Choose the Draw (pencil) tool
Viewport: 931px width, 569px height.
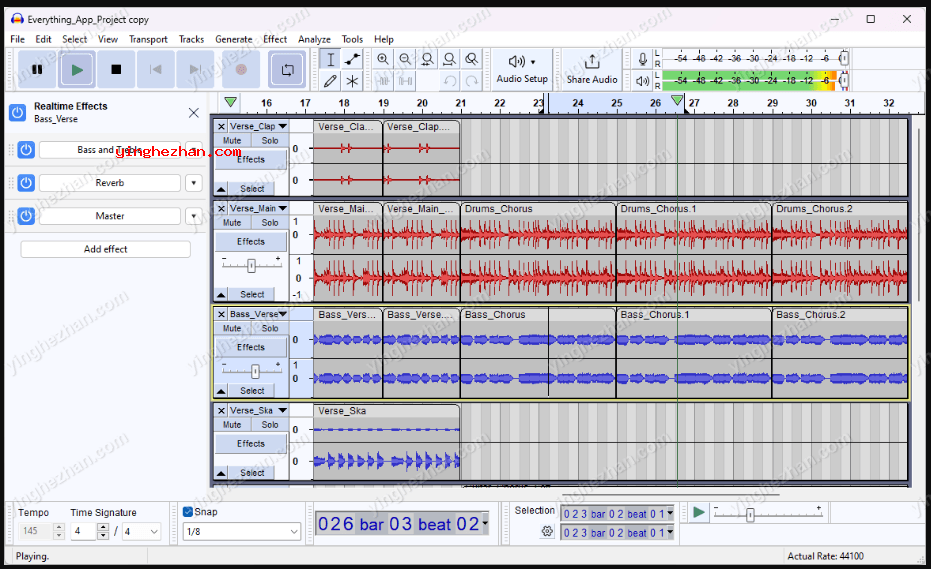pyautogui.click(x=330, y=81)
